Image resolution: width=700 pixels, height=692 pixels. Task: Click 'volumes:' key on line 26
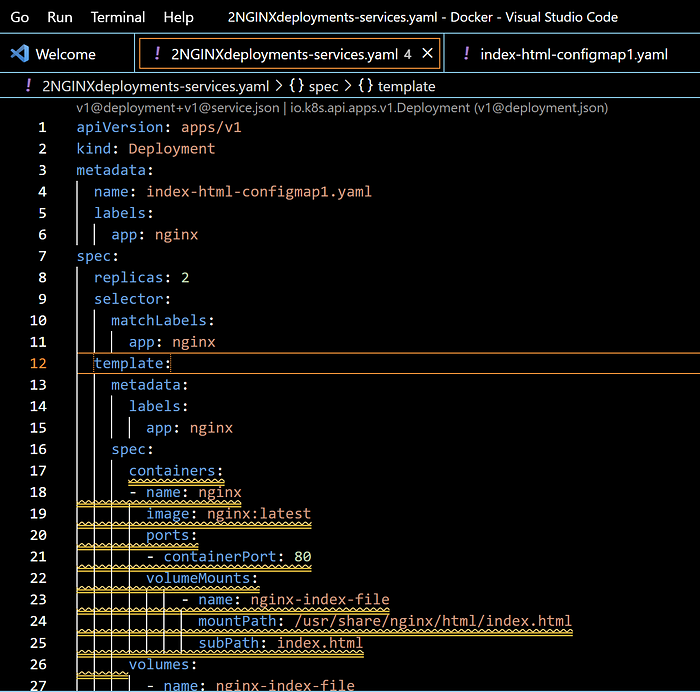coord(163,664)
